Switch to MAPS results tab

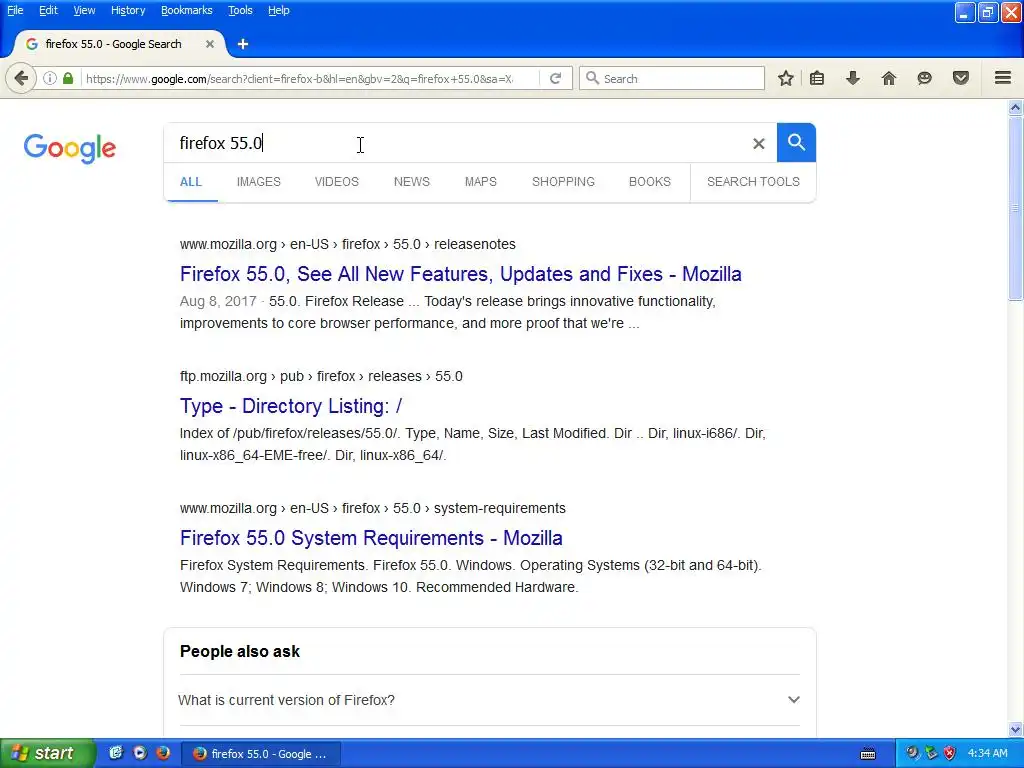point(481,182)
